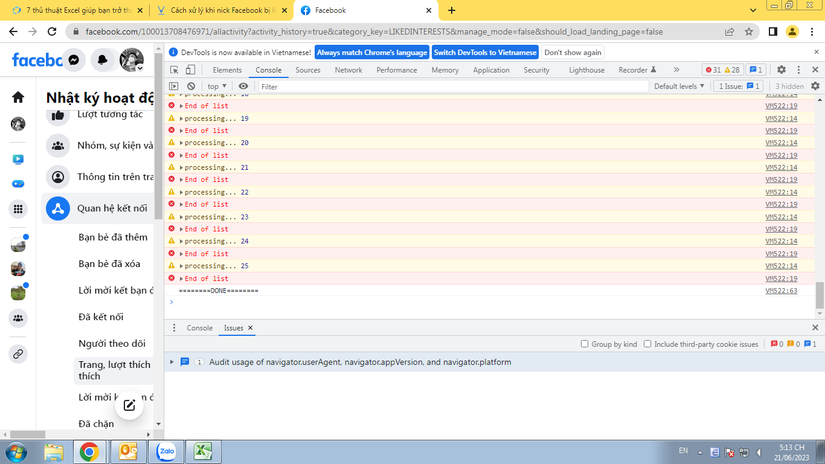The image size is (825, 464).
Task: Click console vertical scrollbar thumb
Action: pos(819,295)
